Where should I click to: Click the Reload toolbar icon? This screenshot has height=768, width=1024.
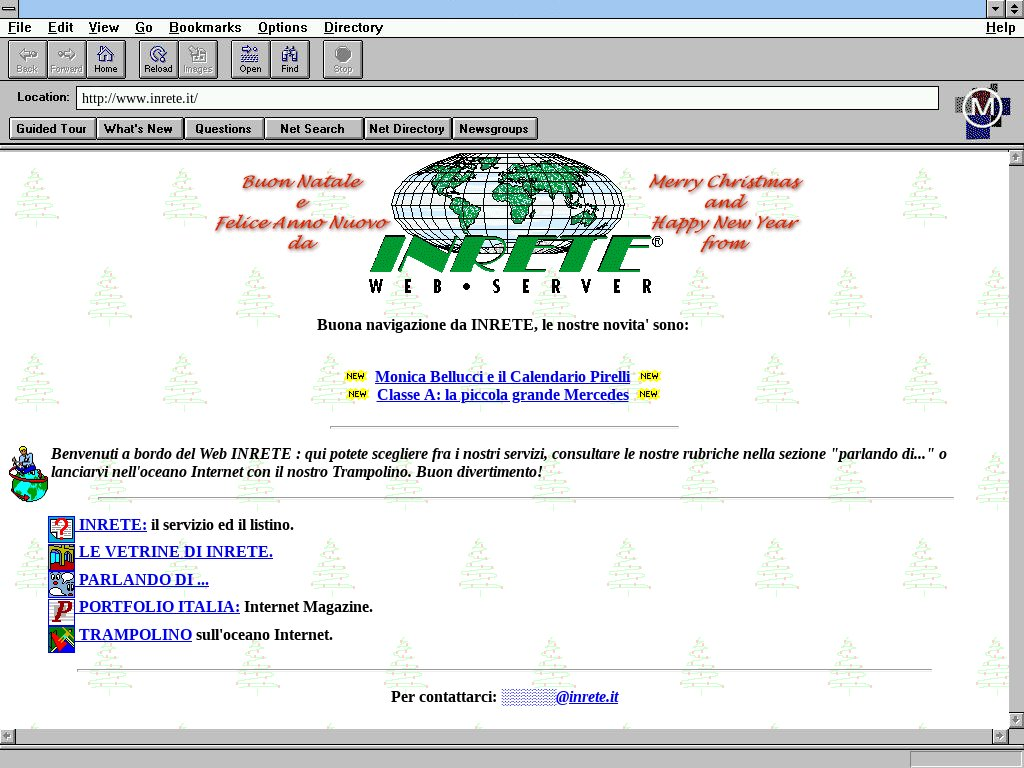tap(158, 59)
